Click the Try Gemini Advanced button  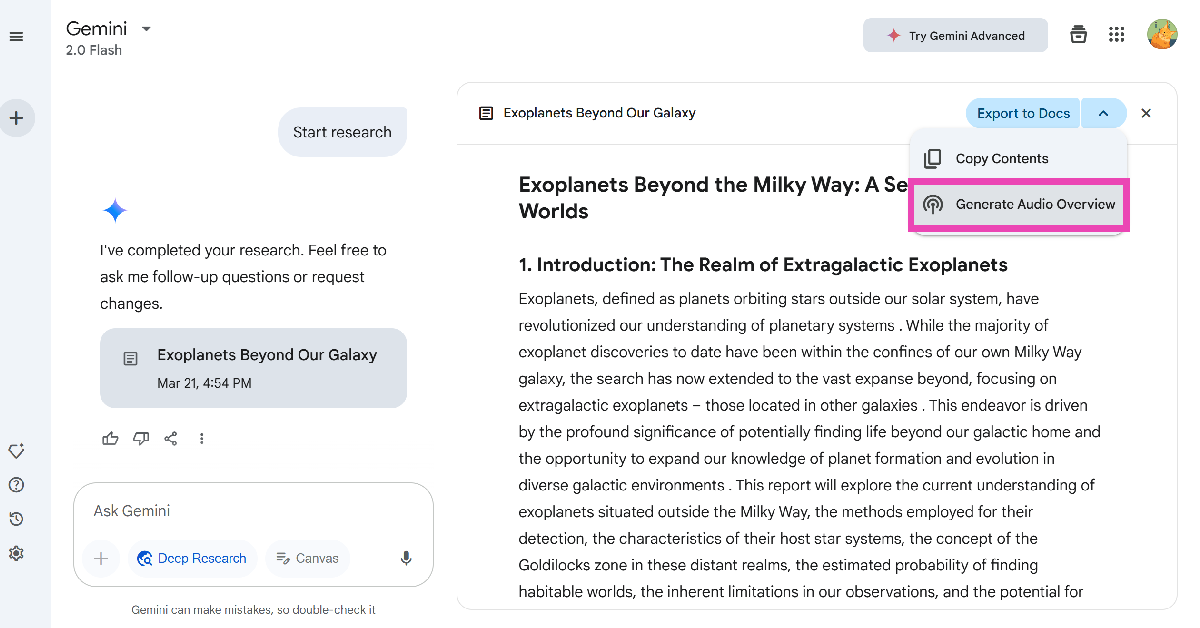(955, 35)
